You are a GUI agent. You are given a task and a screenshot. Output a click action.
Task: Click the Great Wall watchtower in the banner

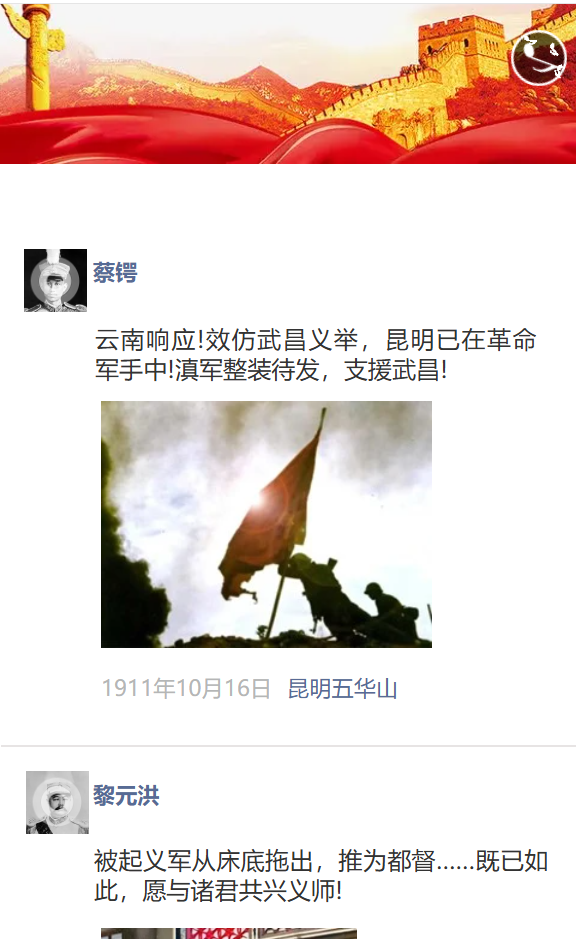coord(461,51)
